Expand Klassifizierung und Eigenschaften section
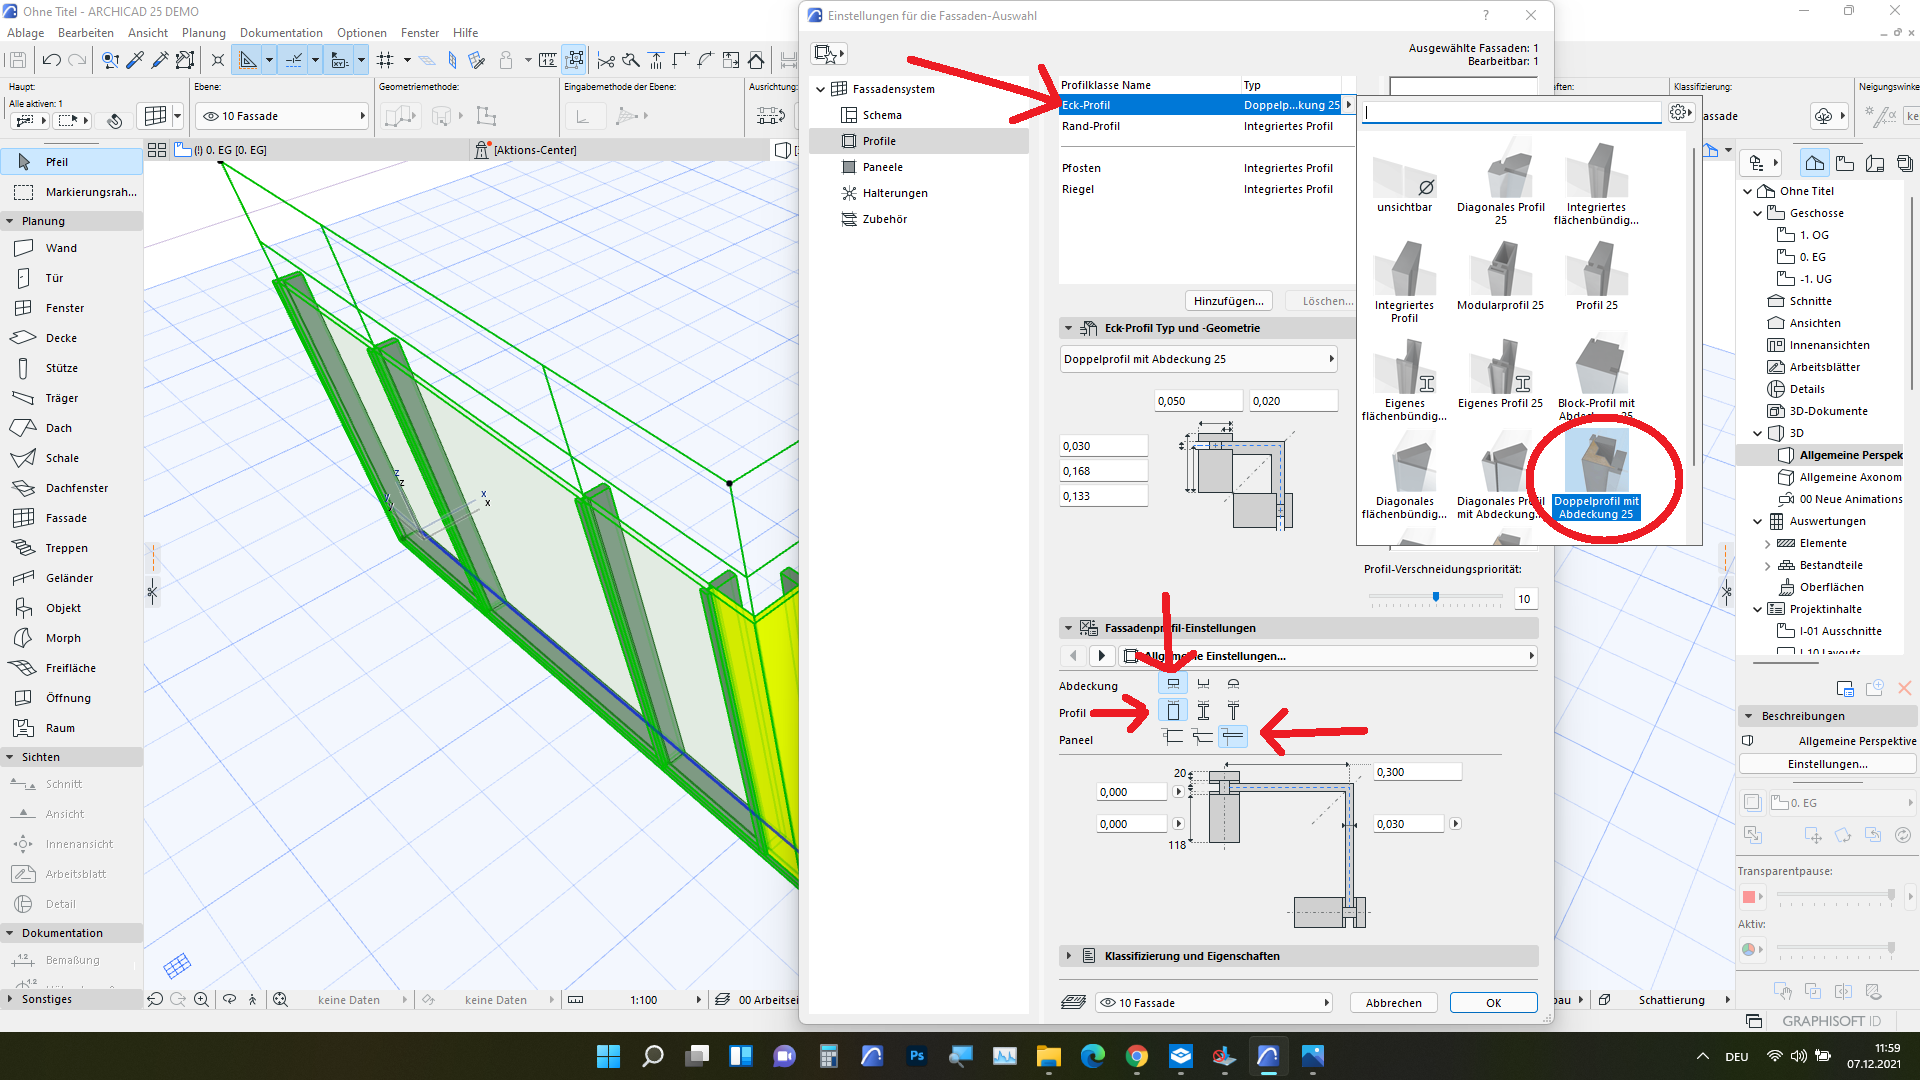Screen dimensions: 1920x1080 click(x=1068, y=956)
